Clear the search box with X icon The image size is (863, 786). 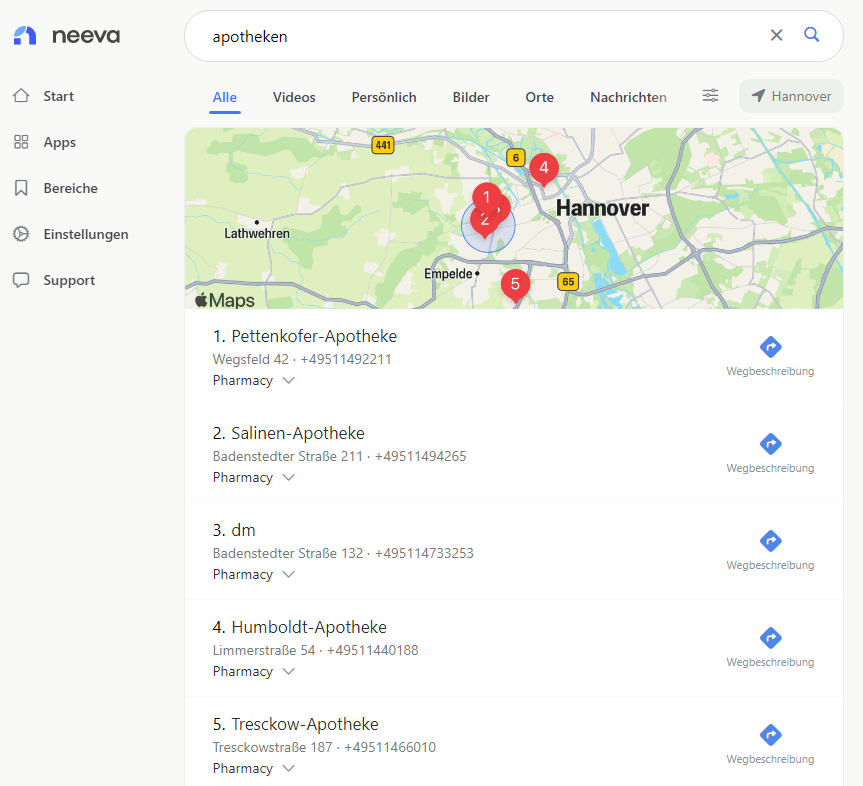776,35
